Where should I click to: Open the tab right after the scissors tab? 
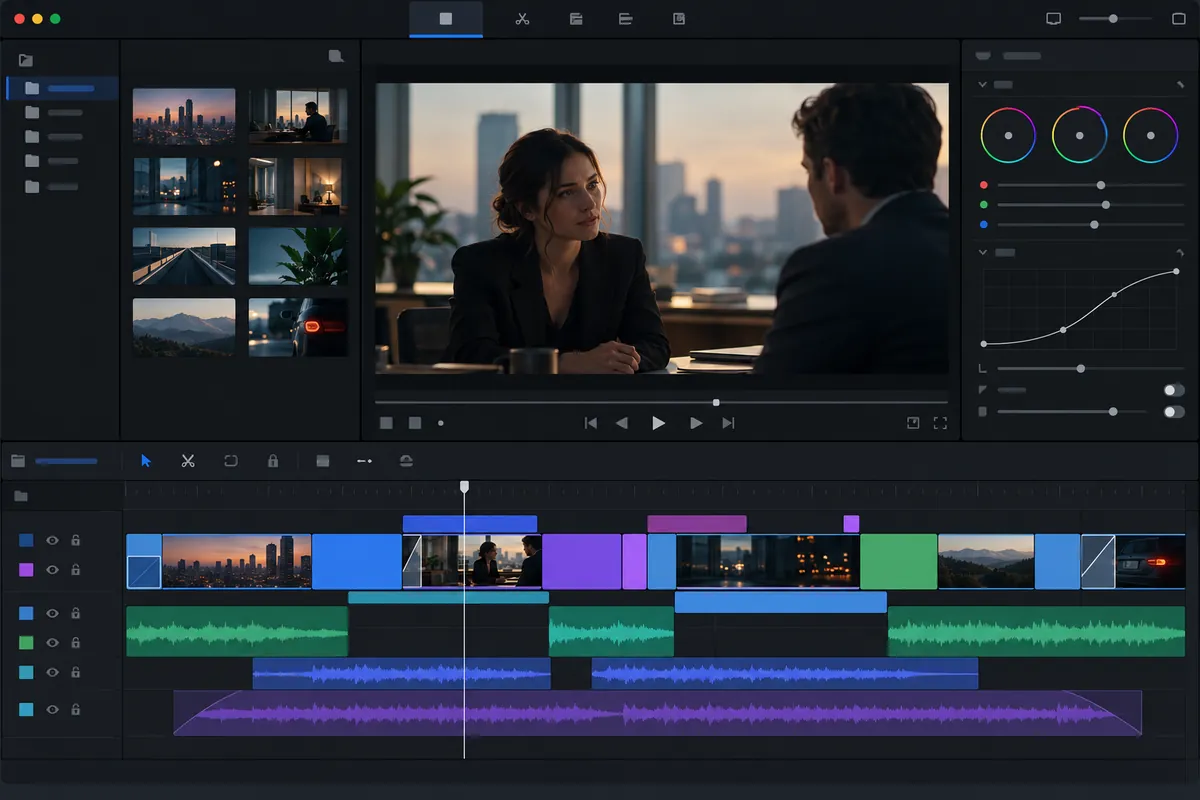tap(576, 19)
